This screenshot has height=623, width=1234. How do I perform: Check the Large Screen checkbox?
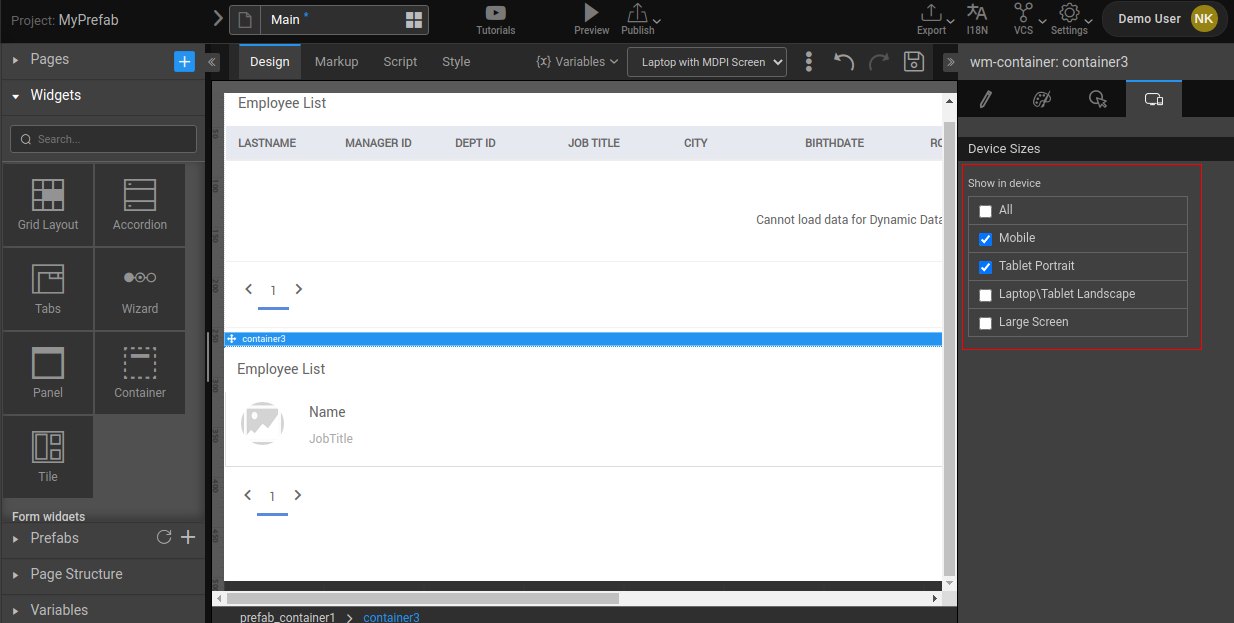tap(986, 323)
